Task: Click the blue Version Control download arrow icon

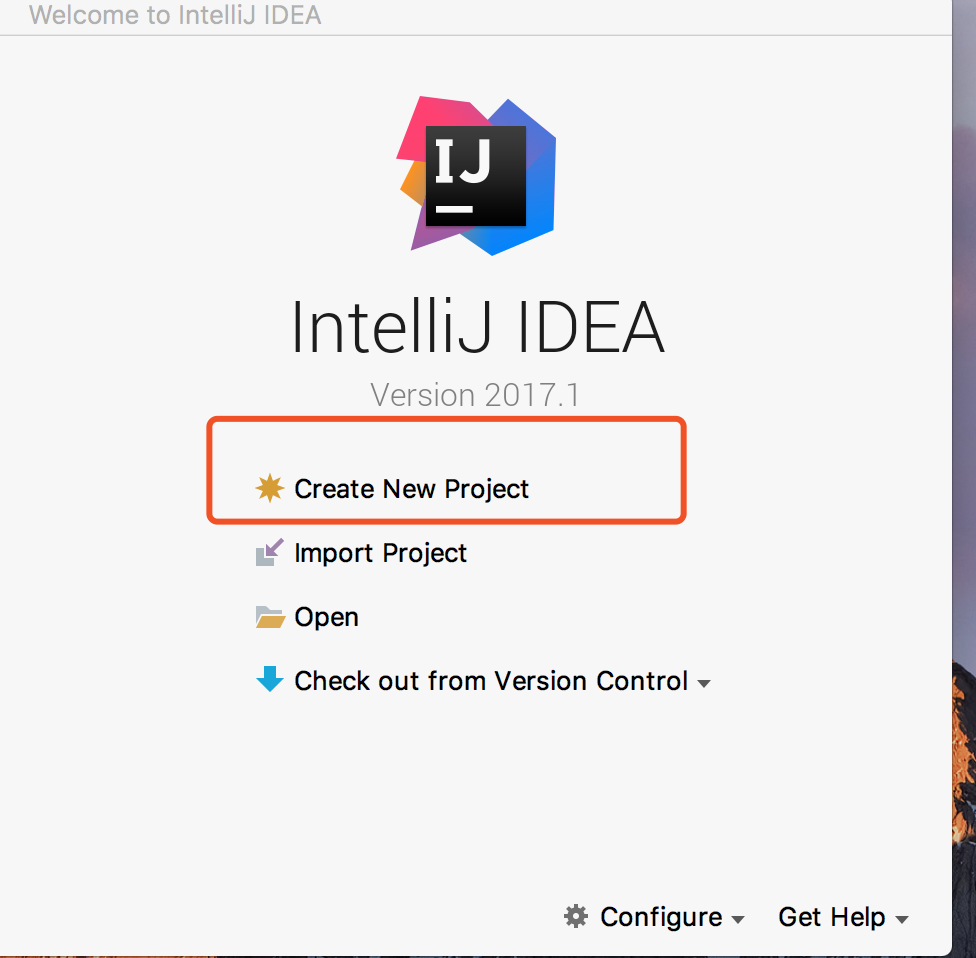Action: click(x=270, y=680)
